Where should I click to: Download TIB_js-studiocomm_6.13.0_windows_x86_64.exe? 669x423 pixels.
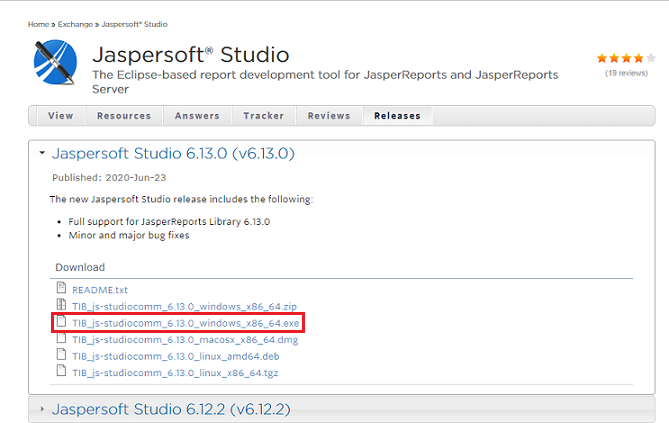click(x=186, y=323)
